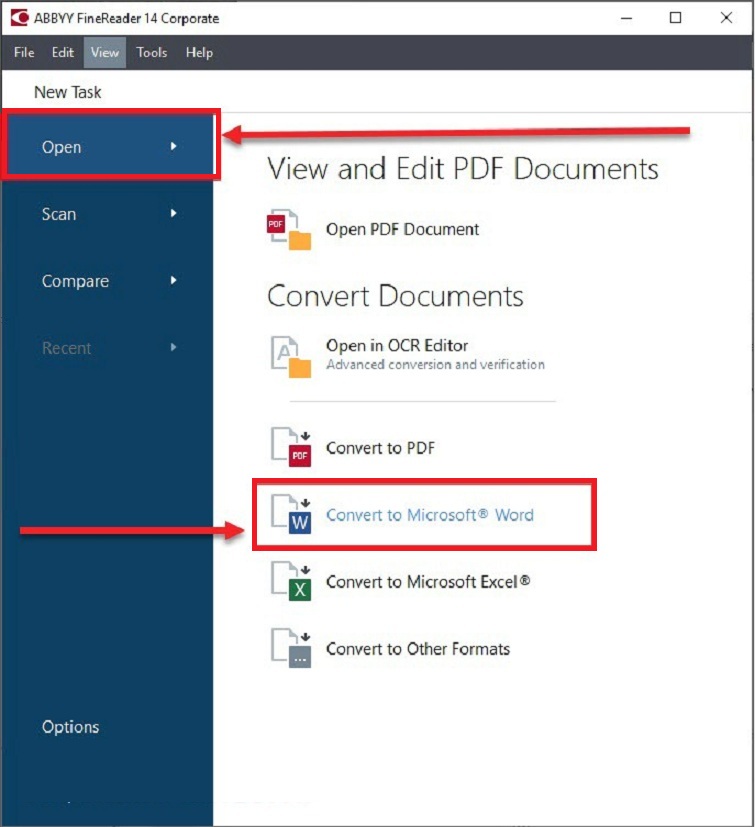Viewport: 755px width, 827px height.
Task: Select the Scan tab in sidebar
Action: pos(59,214)
